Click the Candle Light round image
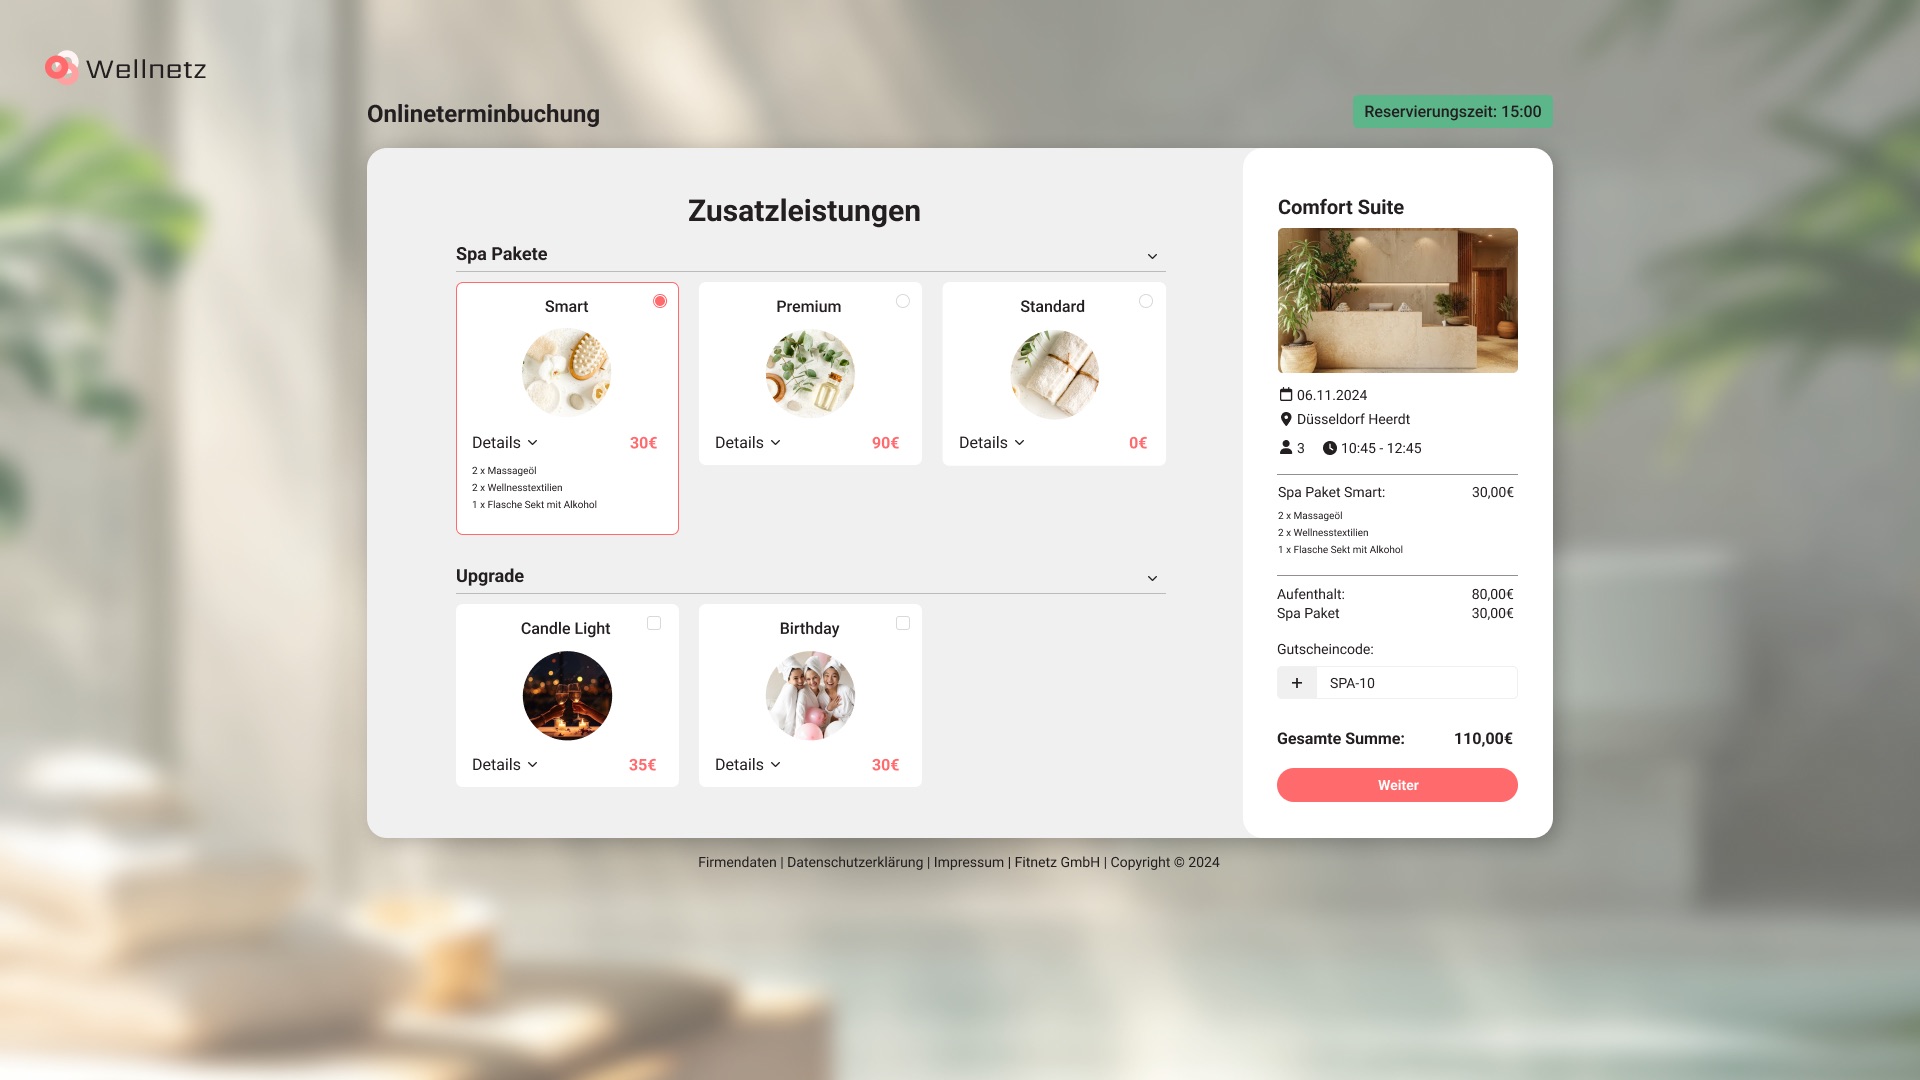1920x1080 pixels. click(x=567, y=695)
